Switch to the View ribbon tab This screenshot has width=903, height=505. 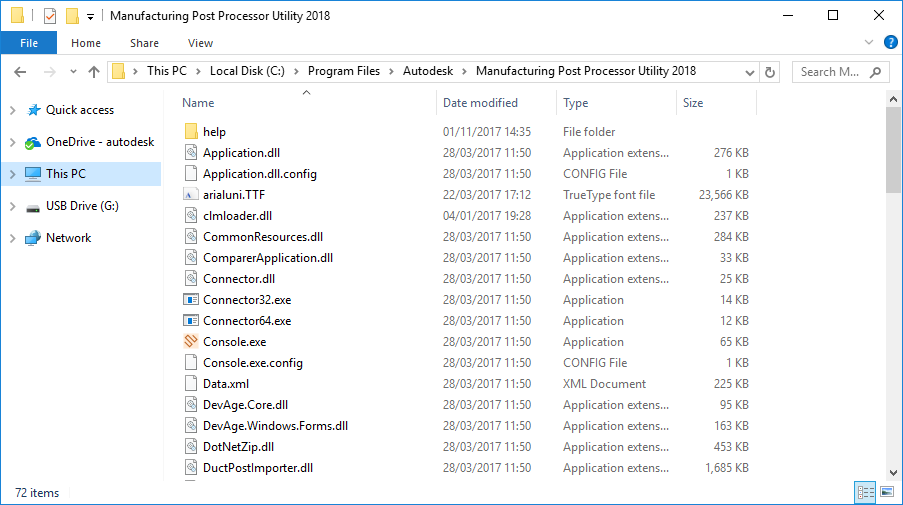(x=200, y=43)
